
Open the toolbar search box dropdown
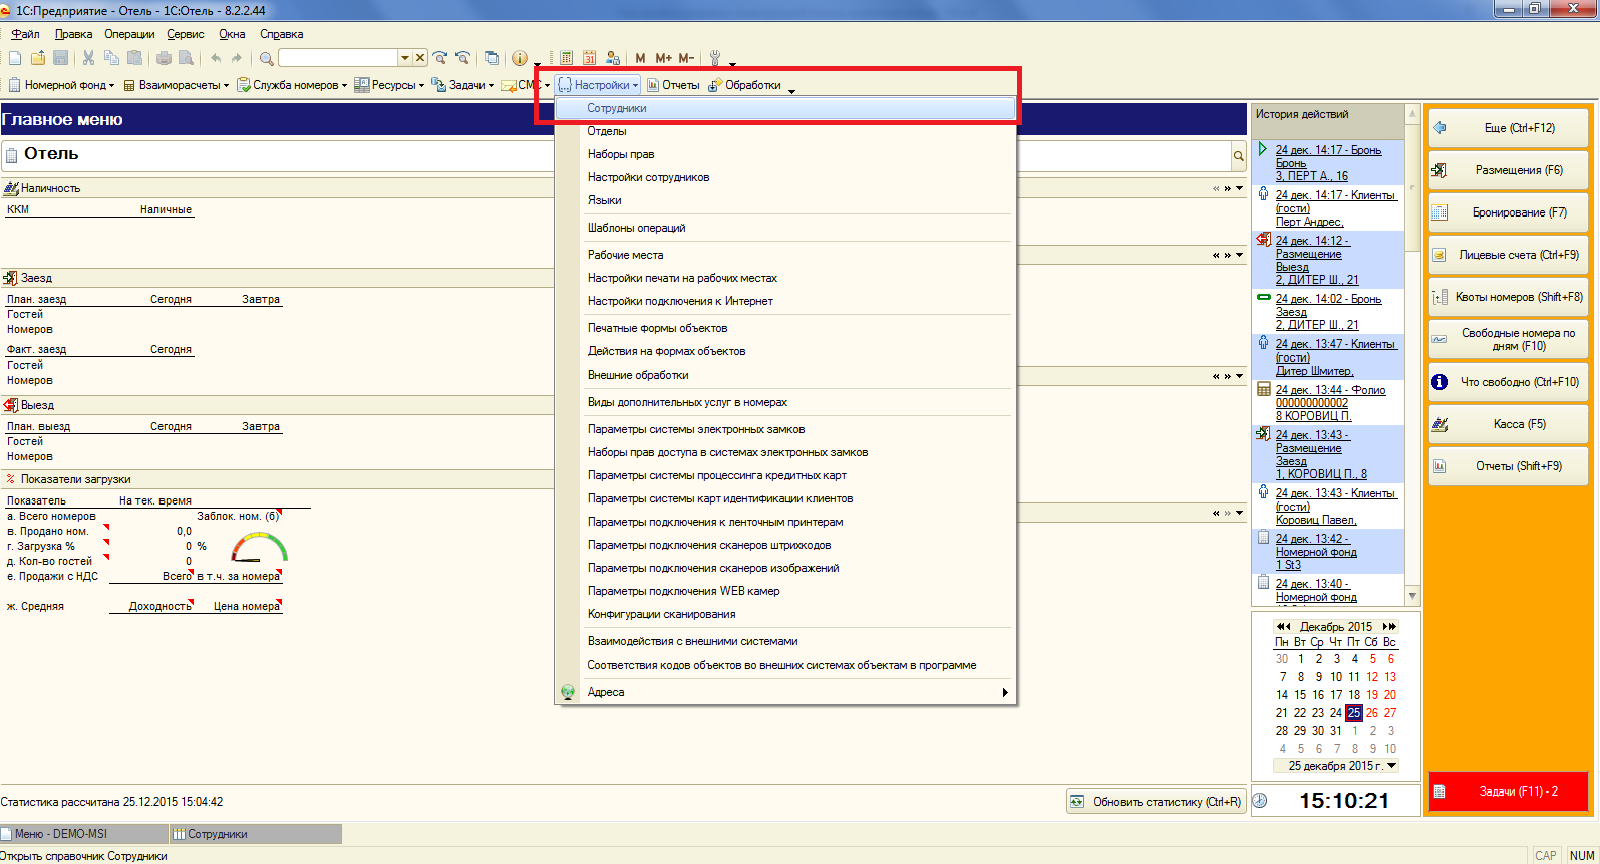tap(405, 58)
